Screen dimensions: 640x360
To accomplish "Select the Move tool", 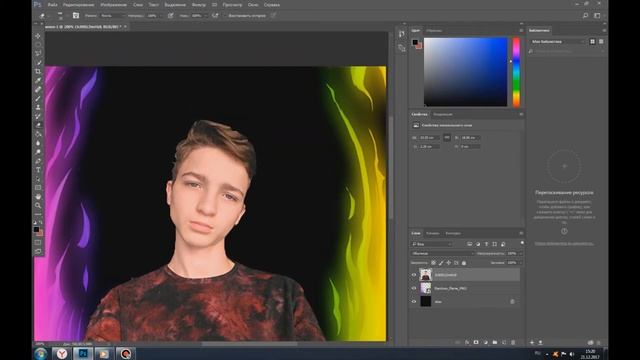I will [x=38, y=36].
